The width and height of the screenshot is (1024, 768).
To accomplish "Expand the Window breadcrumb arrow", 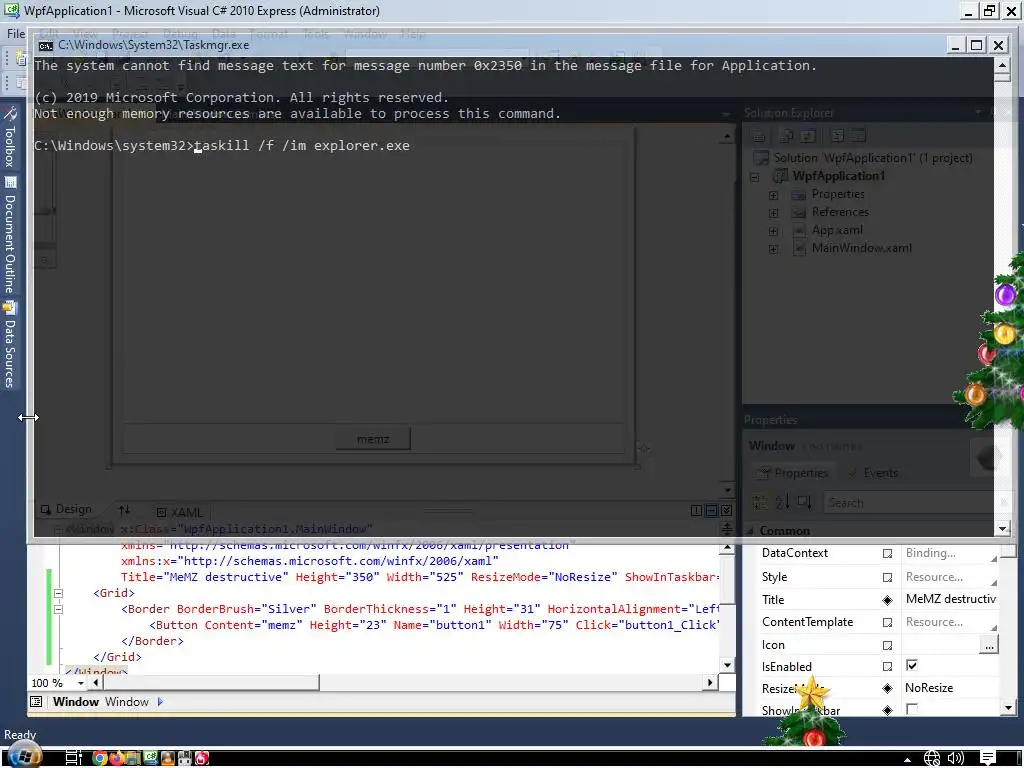I will click(160, 702).
